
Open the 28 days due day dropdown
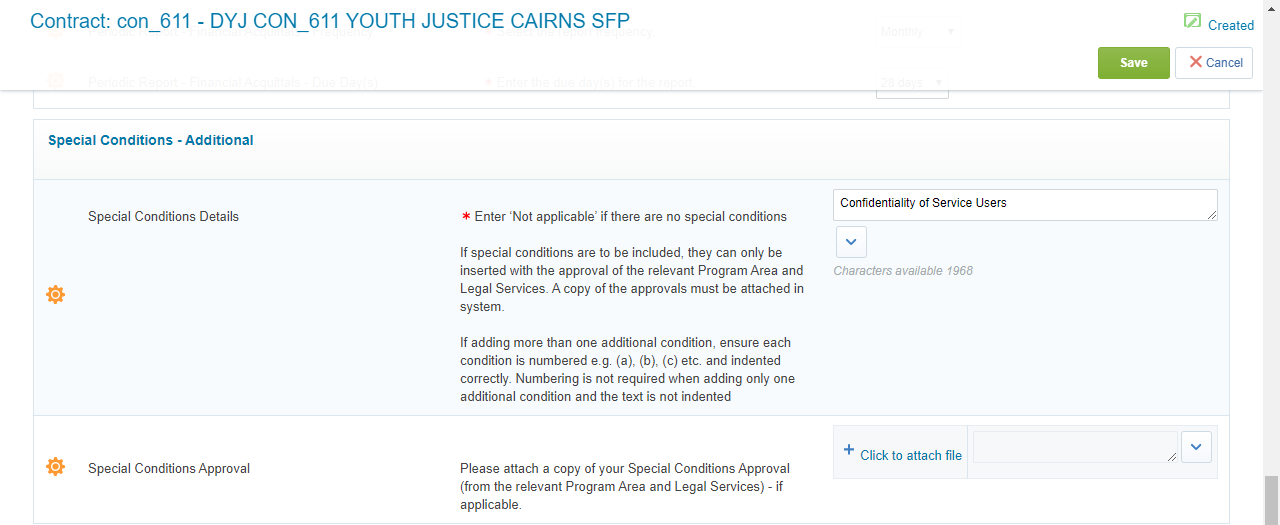coord(912,83)
